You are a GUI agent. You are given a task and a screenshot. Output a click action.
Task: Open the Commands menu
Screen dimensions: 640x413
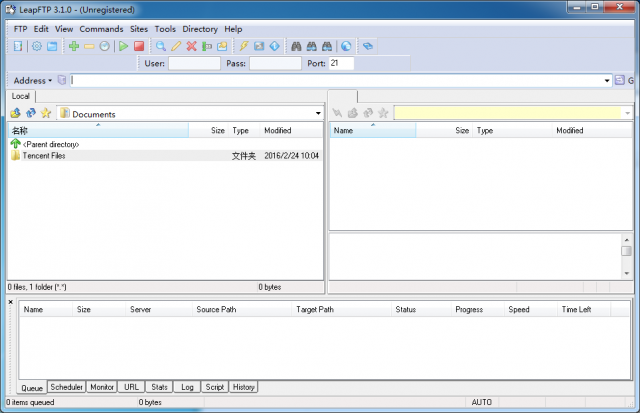coord(101,29)
